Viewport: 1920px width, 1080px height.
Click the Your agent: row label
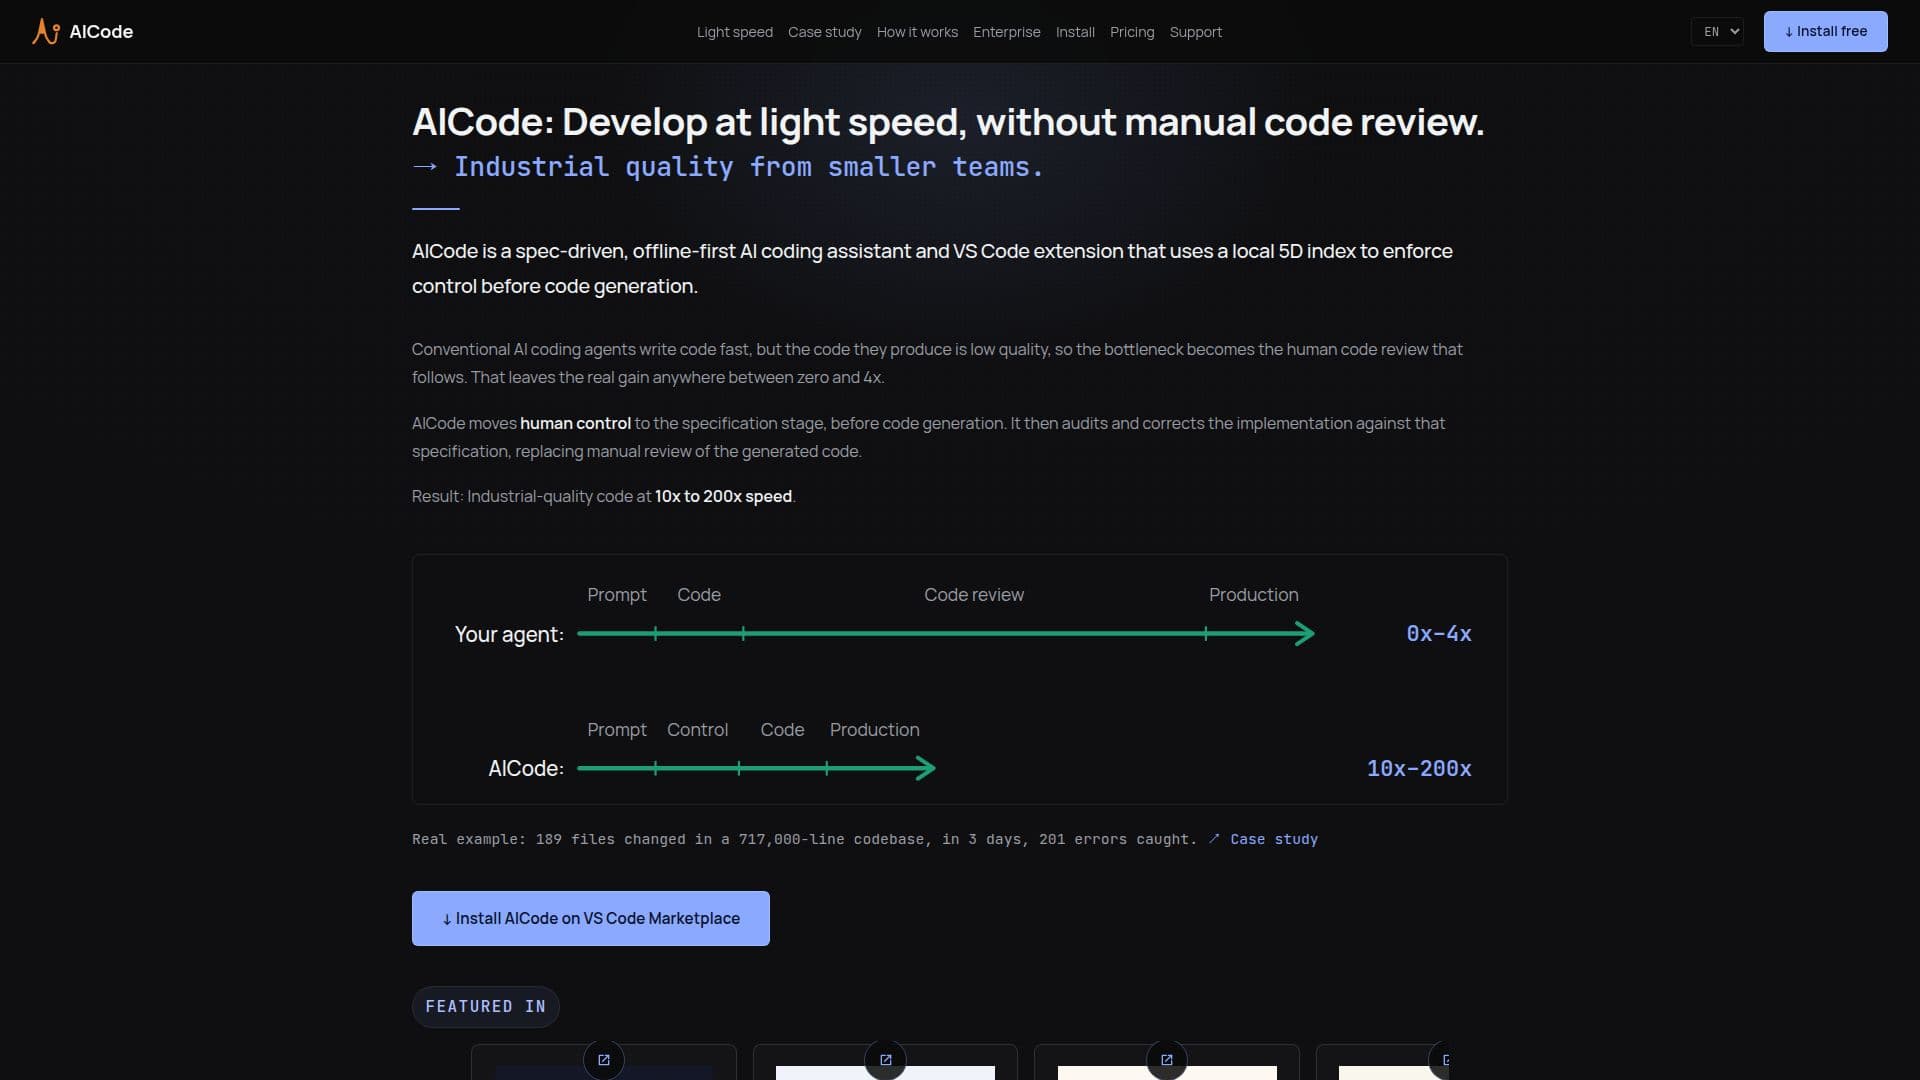click(x=509, y=634)
